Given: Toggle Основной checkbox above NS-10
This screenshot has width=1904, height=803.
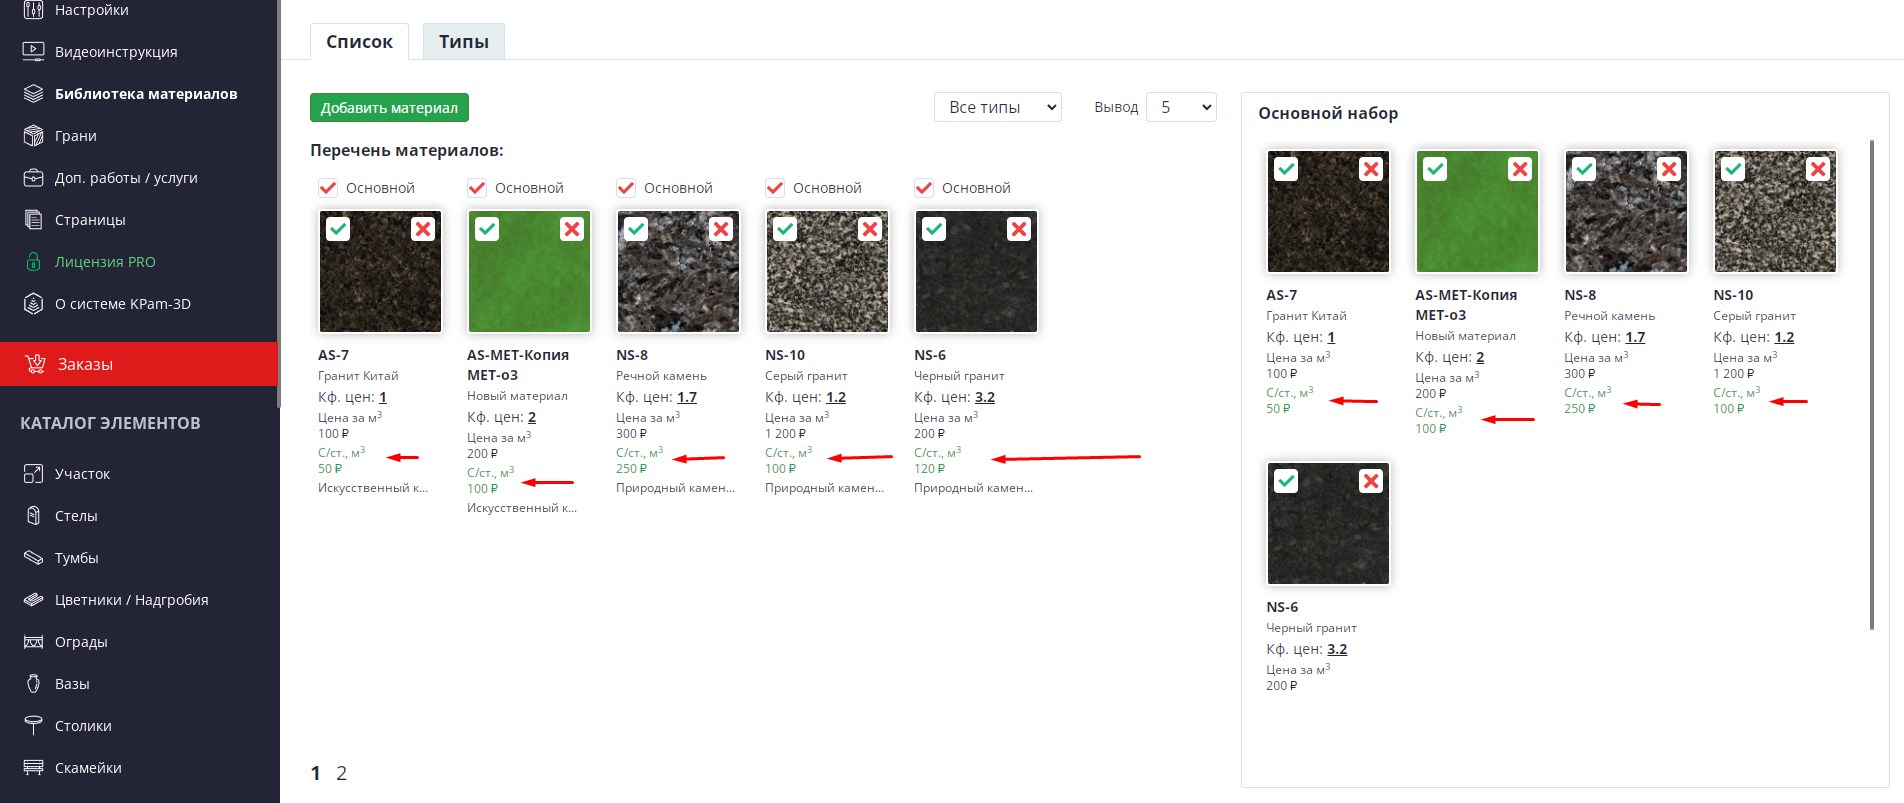Looking at the screenshot, I should click(x=774, y=188).
